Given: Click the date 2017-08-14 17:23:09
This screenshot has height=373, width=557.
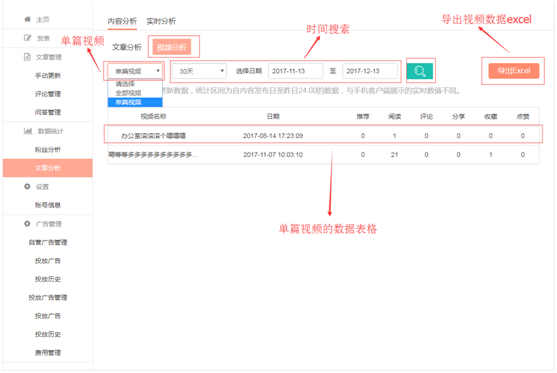Looking at the screenshot, I should [273, 136].
